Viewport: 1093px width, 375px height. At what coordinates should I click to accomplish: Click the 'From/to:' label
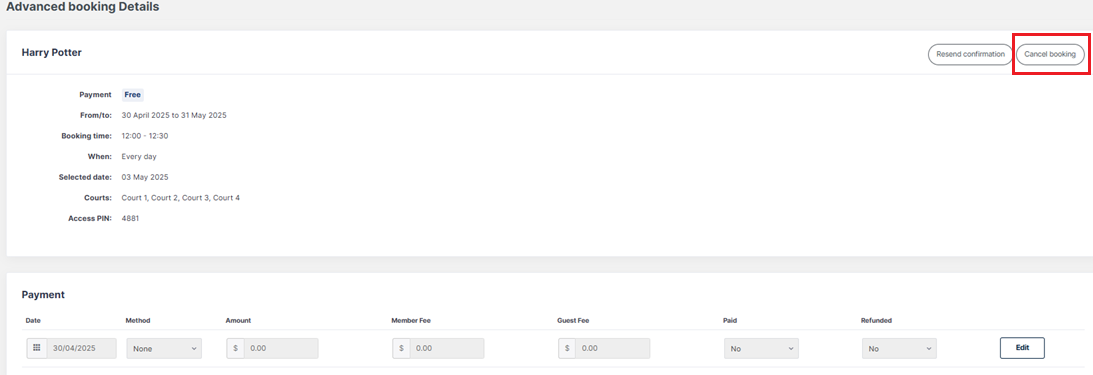point(96,115)
